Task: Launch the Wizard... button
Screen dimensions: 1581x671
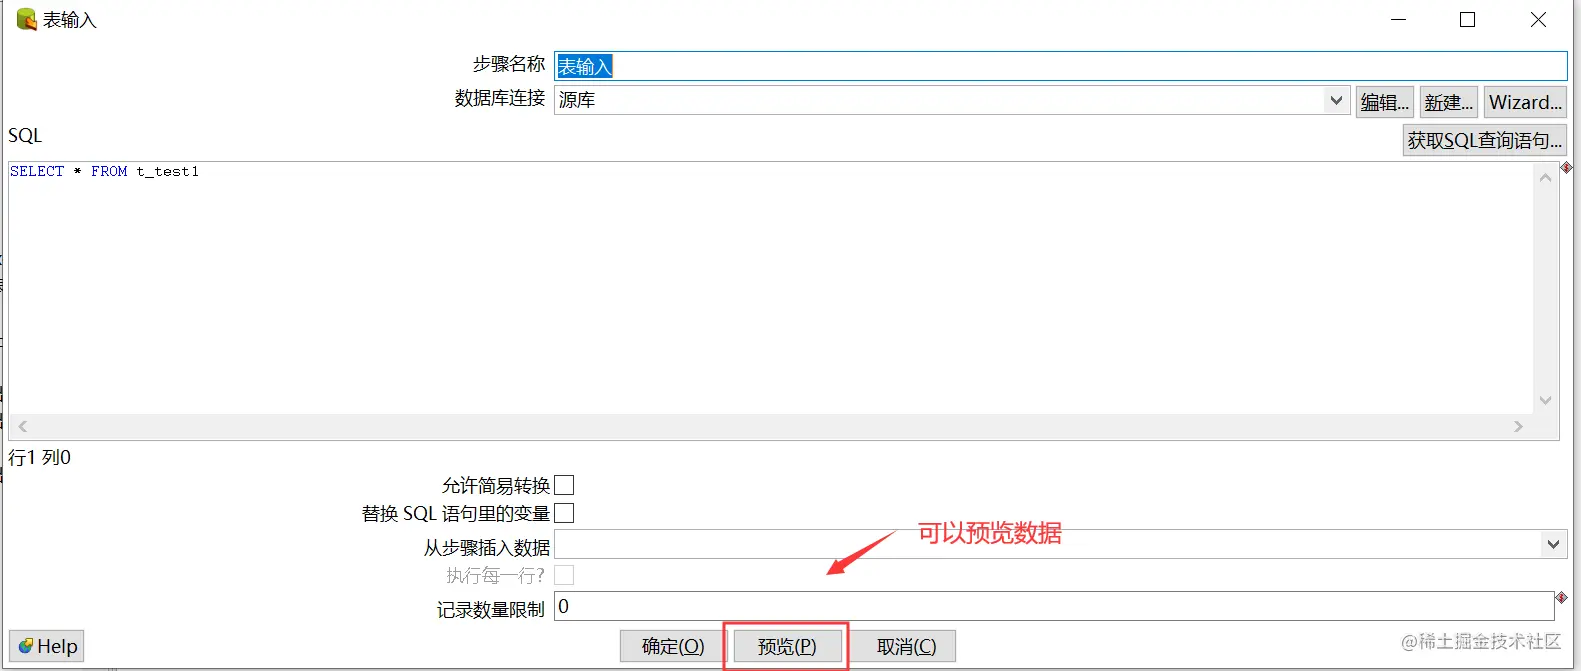Action: (x=1525, y=102)
